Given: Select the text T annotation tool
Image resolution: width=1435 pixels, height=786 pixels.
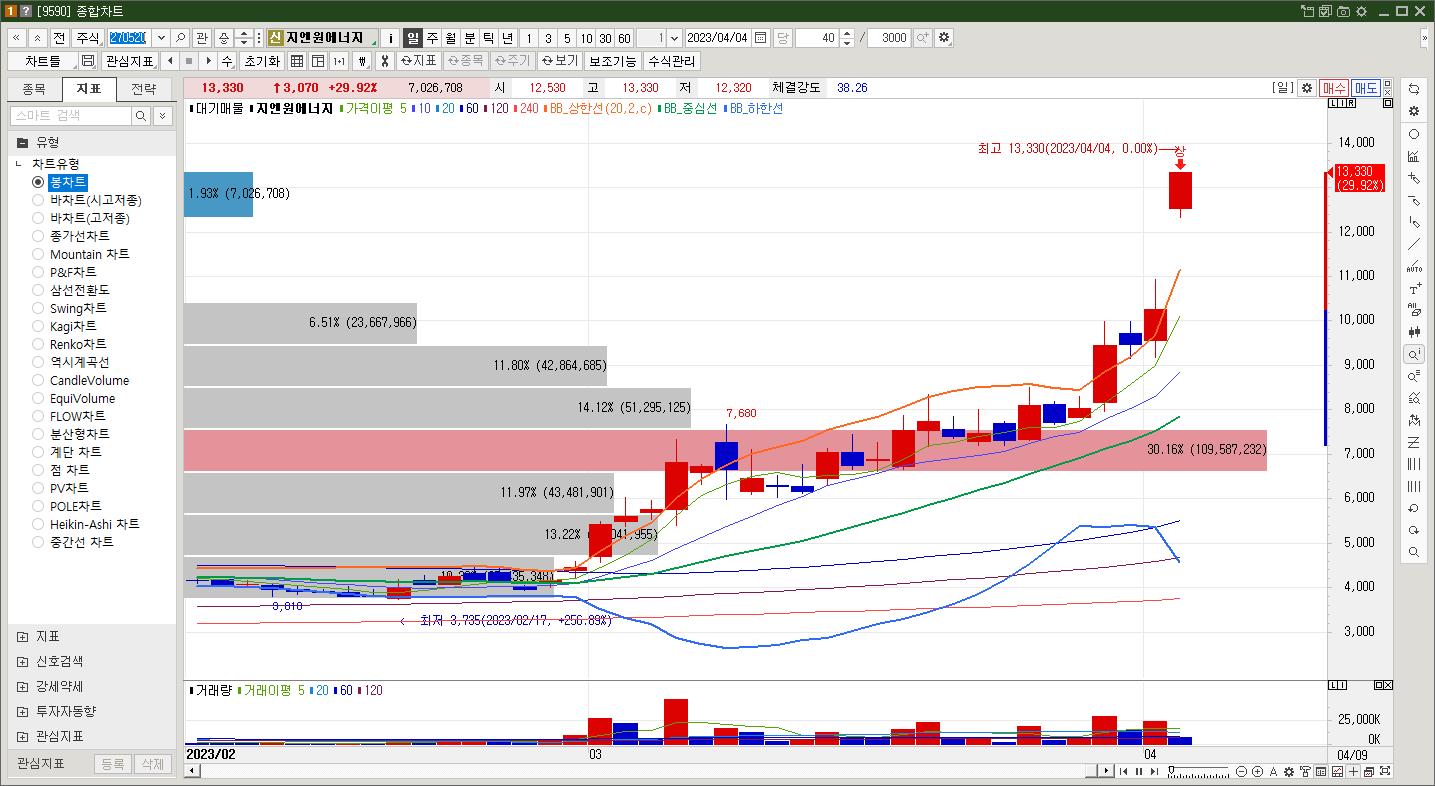Looking at the screenshot, I should tap(1414, 288).
